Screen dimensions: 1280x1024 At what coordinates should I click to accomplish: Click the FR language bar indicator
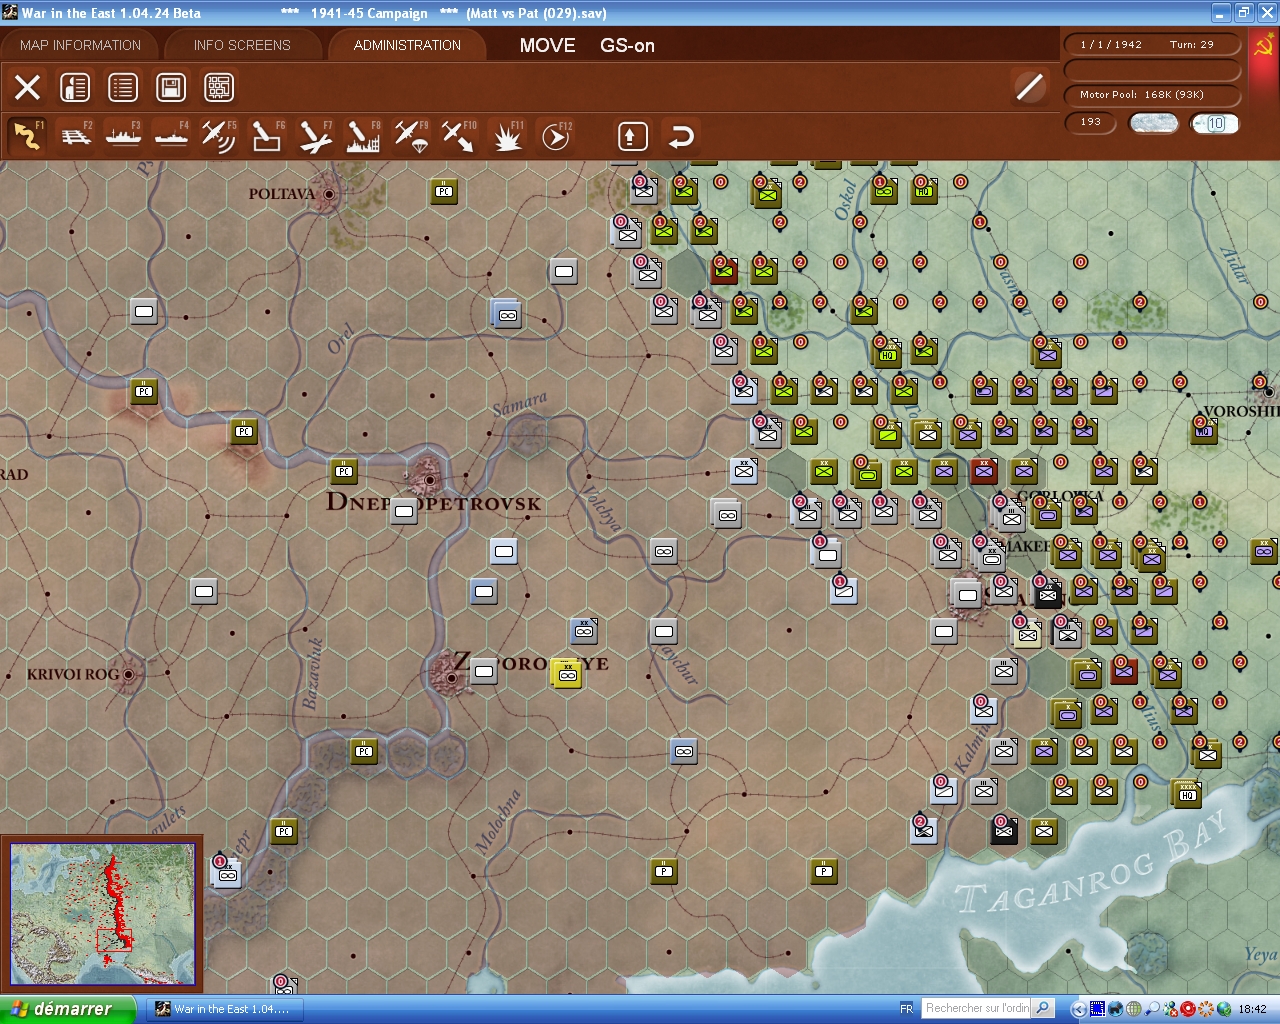906,1009
